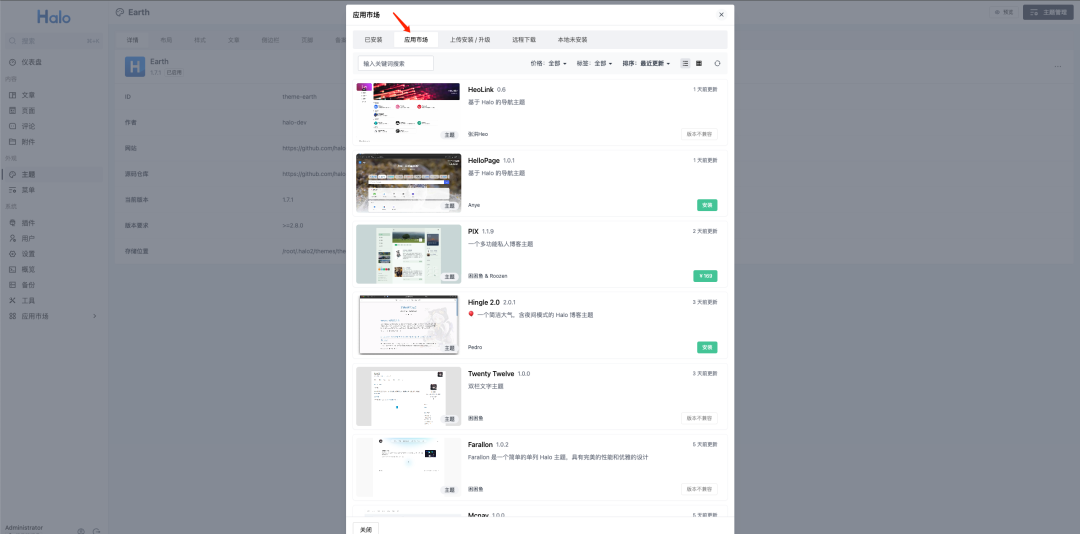Click 版本不兼容 button on HeoLink
Screen dimensions: 1080x534
tap(699, 134)
